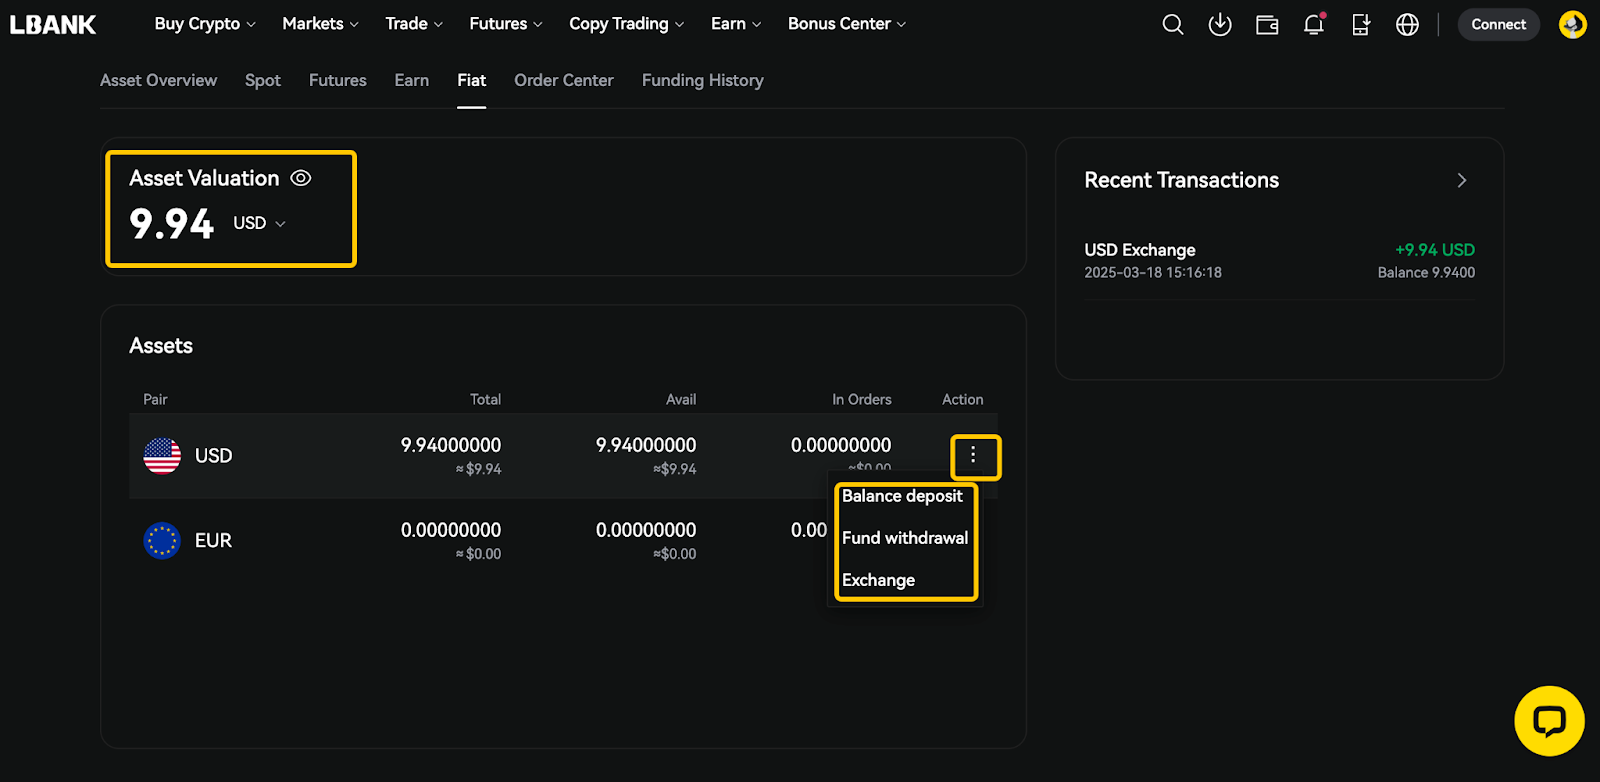Open the three-dot action menu for USD

coord(973,455)
